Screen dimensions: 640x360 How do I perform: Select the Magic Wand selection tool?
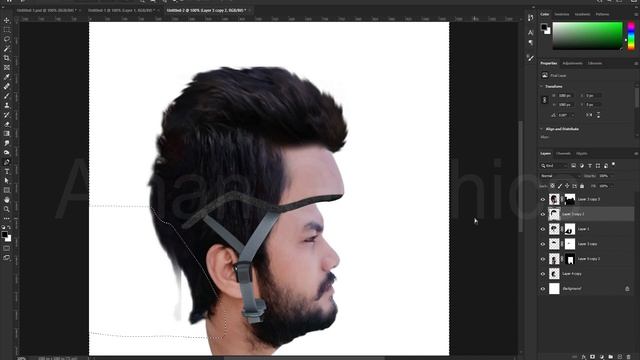point(7,49)
